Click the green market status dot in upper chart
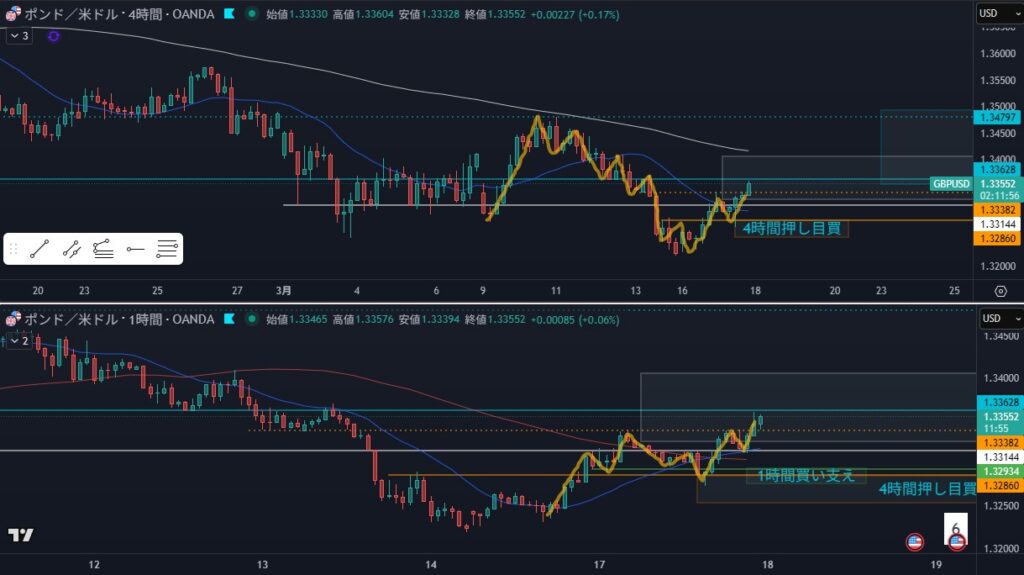The image size is (1024, 575). 250,14
